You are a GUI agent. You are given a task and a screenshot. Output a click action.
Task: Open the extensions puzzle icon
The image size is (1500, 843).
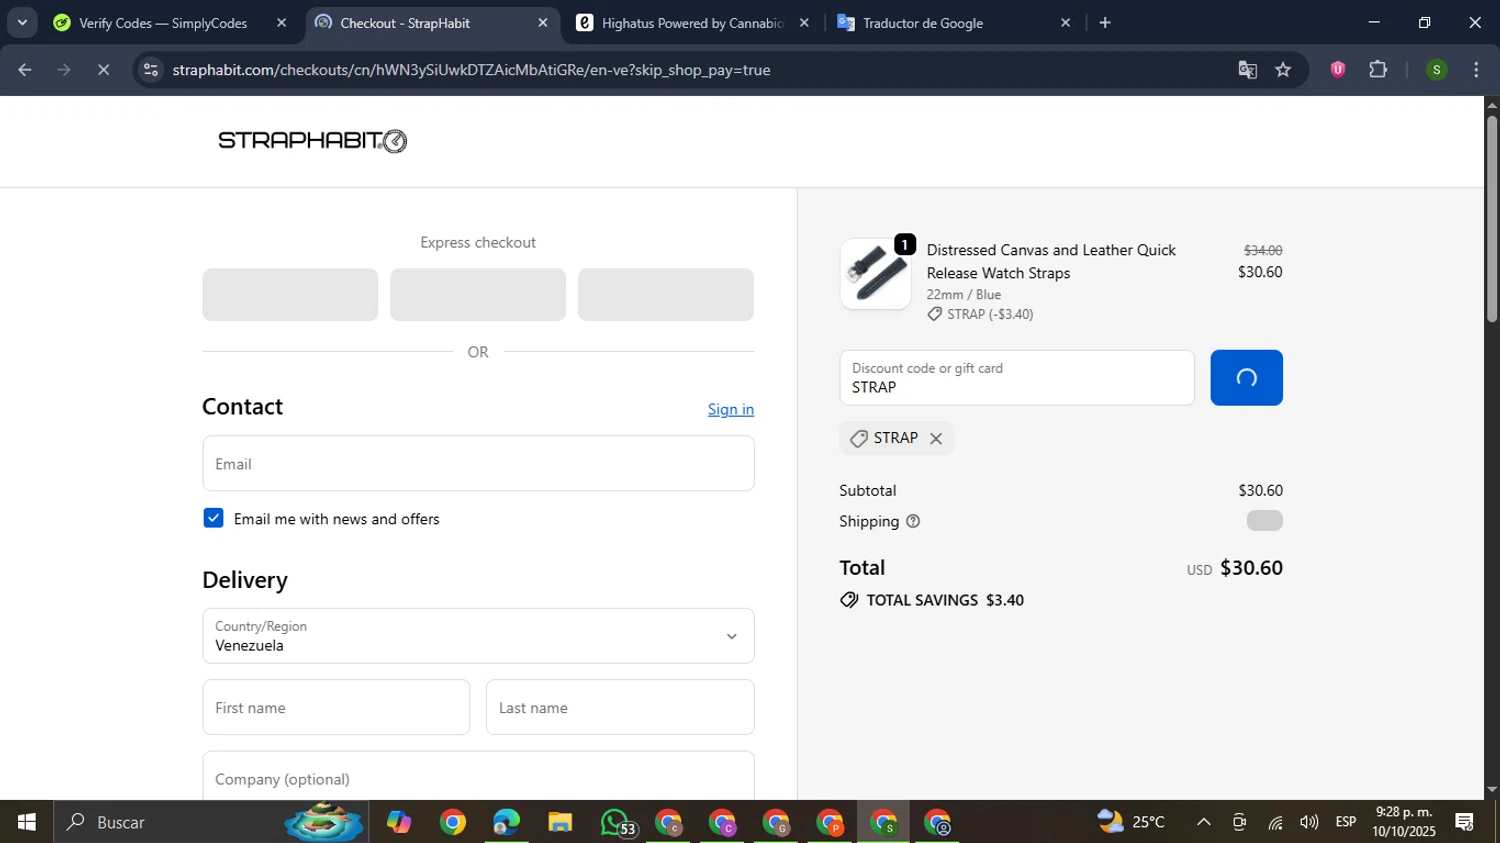(1378, 69)
